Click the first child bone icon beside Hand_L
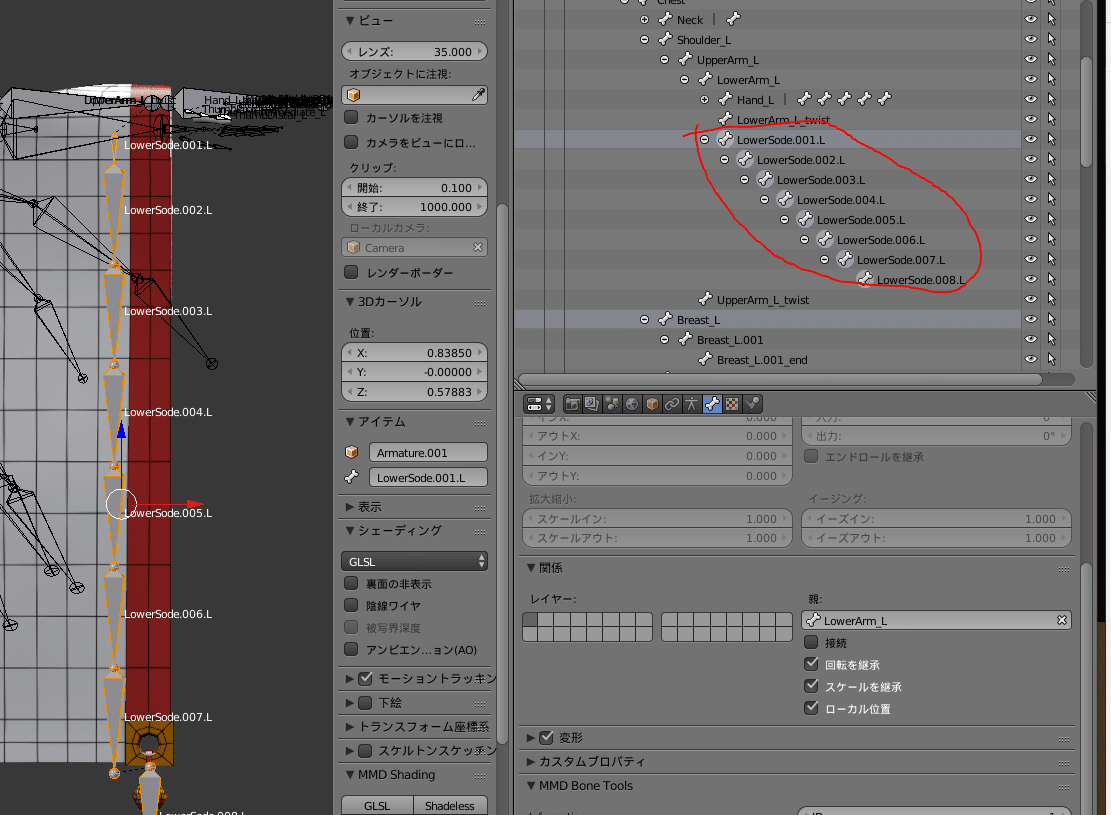1111x815 pixels. pos(804,99)
